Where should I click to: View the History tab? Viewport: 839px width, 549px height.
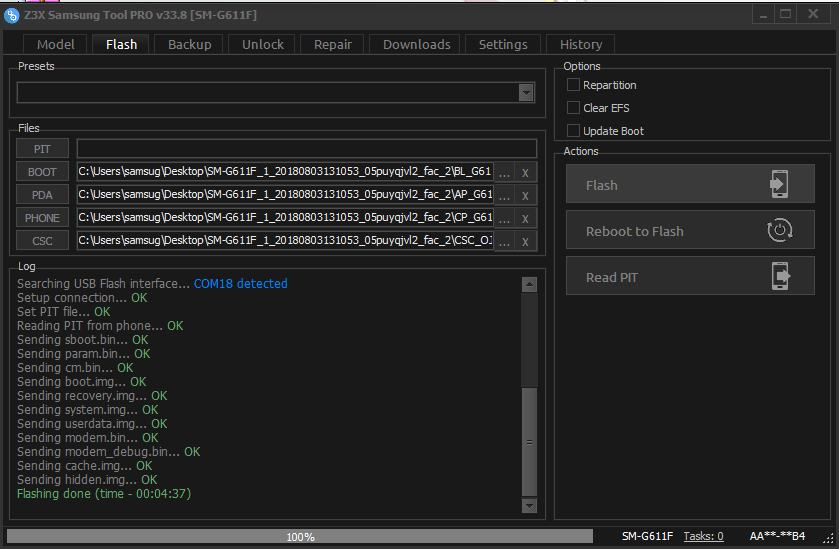(x=581, y=44)
